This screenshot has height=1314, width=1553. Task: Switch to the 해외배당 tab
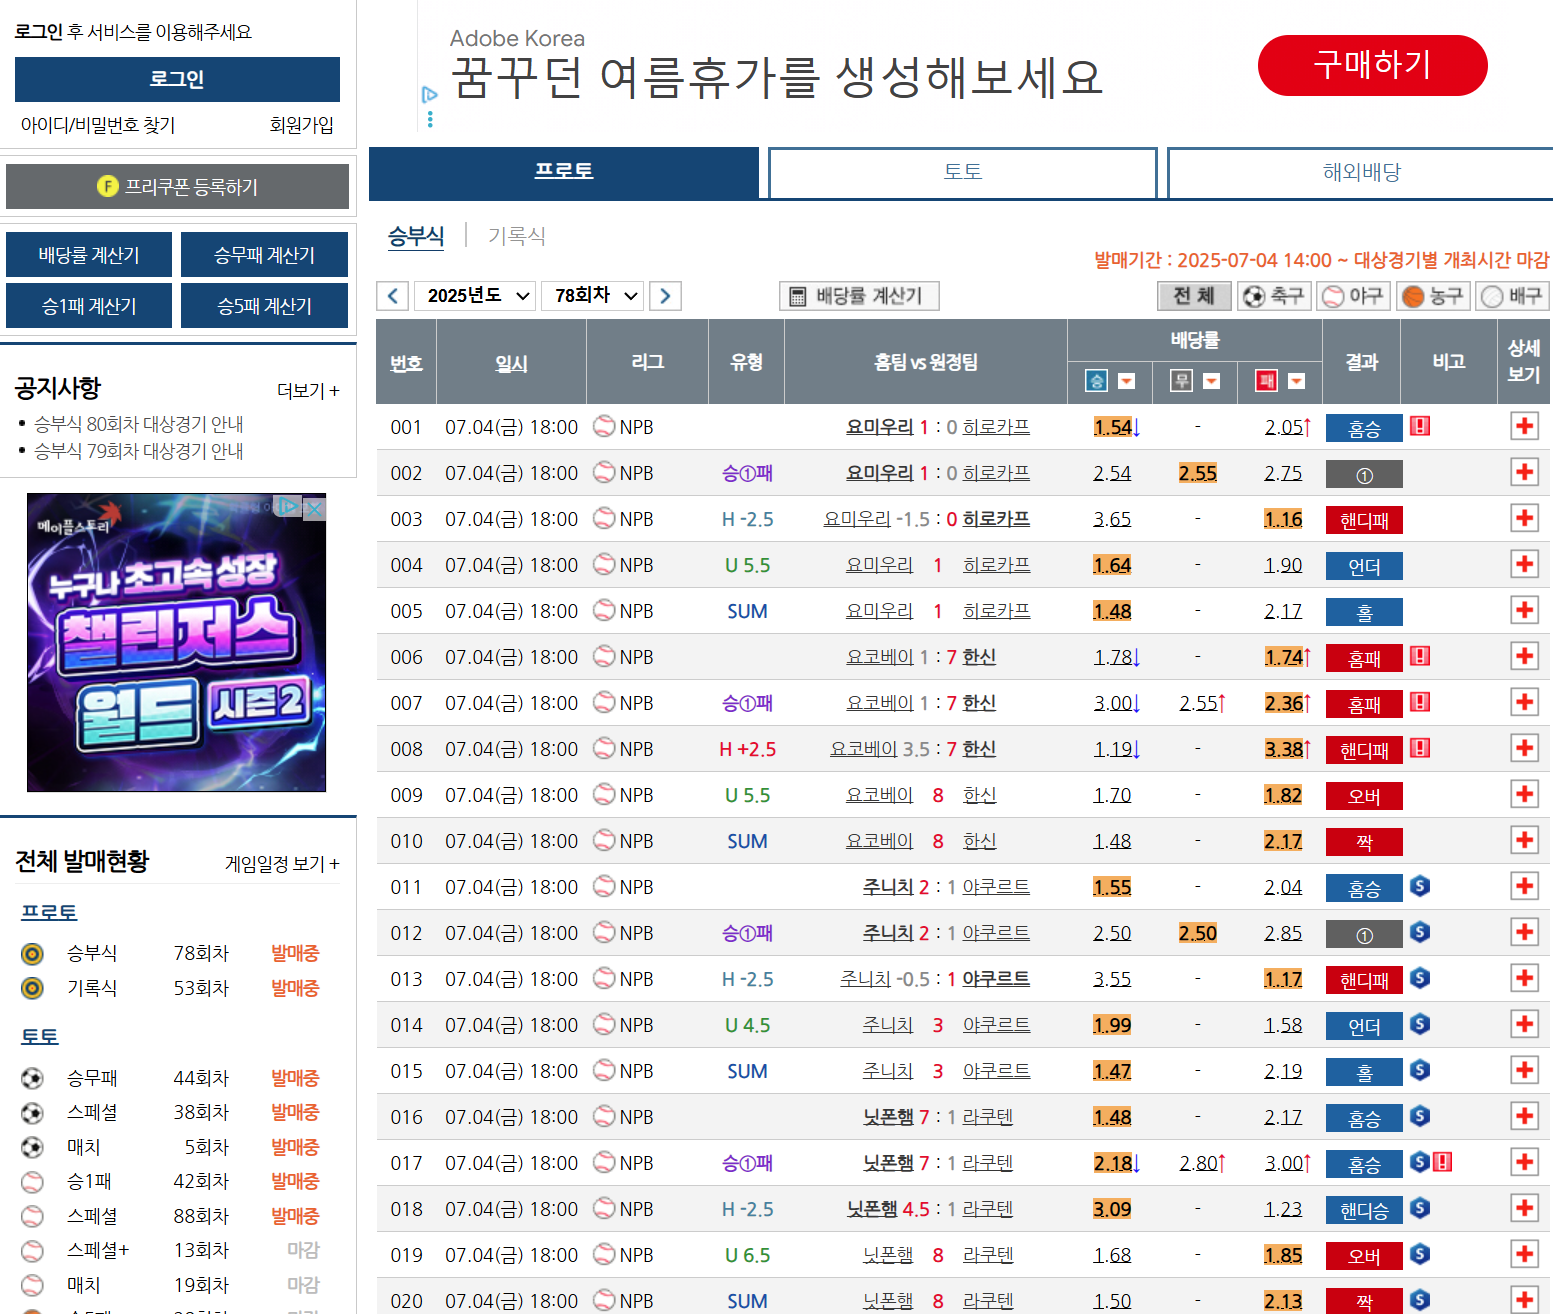tap(1358, 172)
